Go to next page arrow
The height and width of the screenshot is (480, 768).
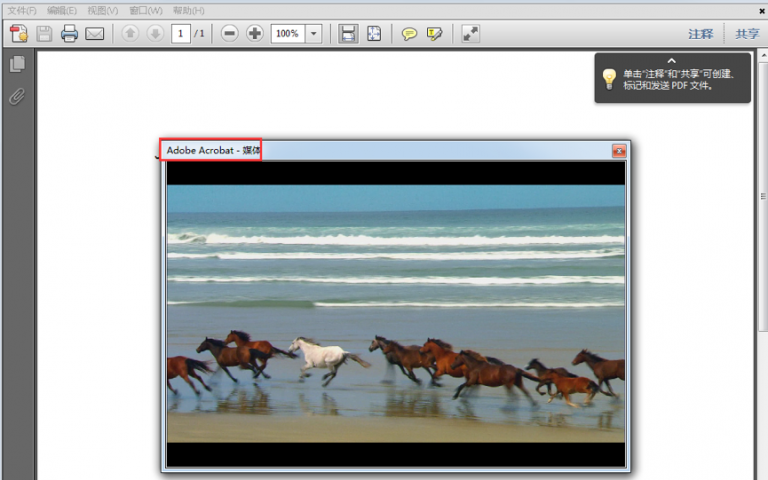point(155,33)
